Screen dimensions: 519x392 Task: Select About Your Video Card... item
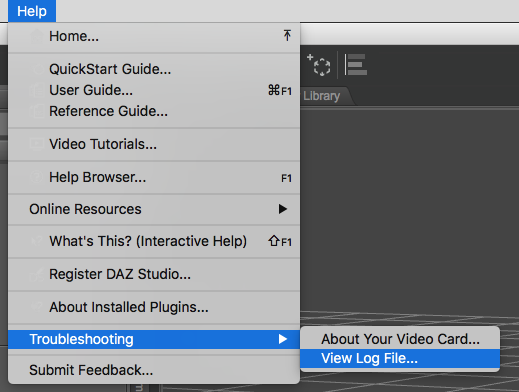(400, 339)
